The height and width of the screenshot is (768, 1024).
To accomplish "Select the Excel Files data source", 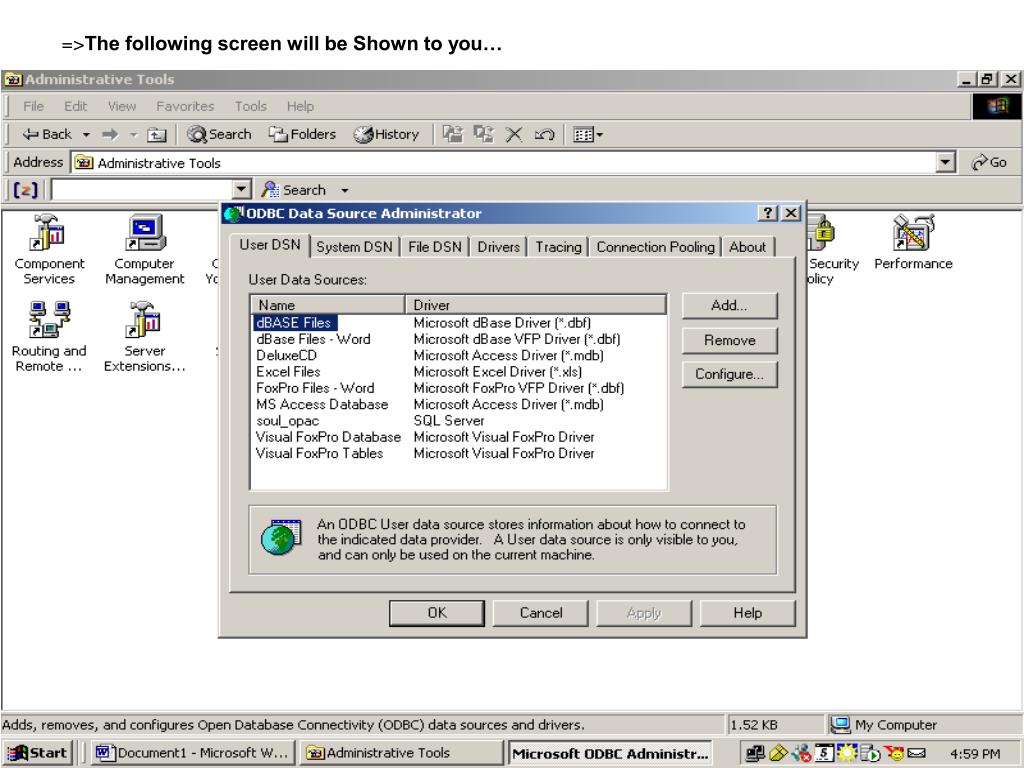I will click(288, 372).
